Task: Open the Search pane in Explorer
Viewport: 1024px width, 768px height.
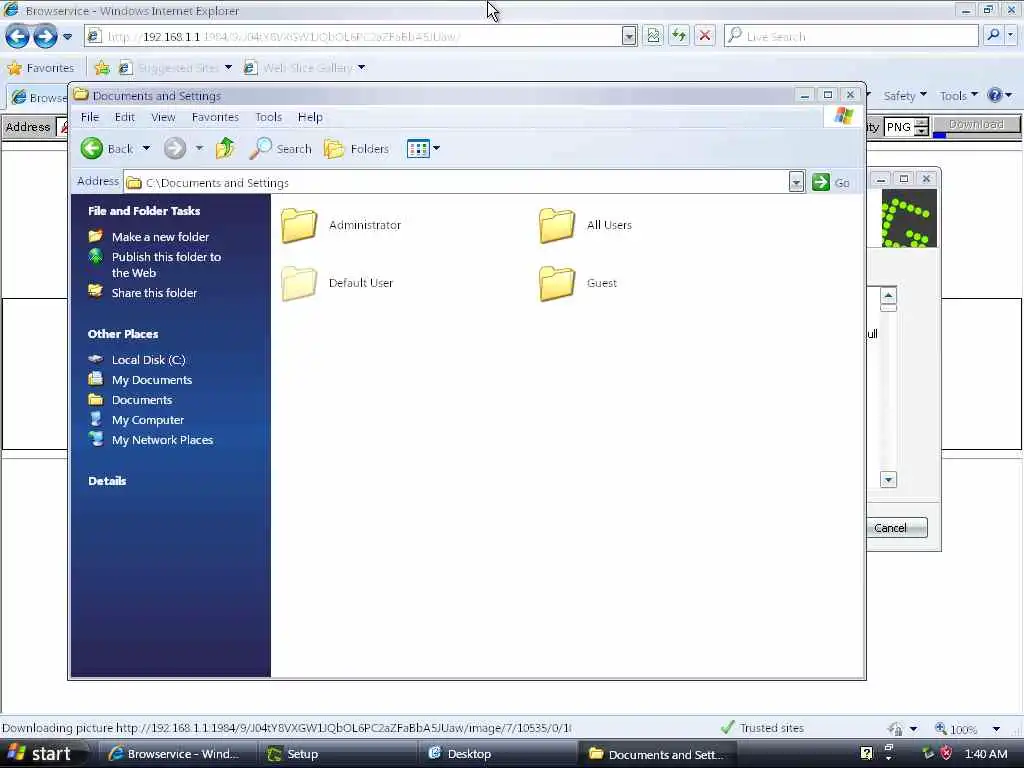Action: coord(281,148)
